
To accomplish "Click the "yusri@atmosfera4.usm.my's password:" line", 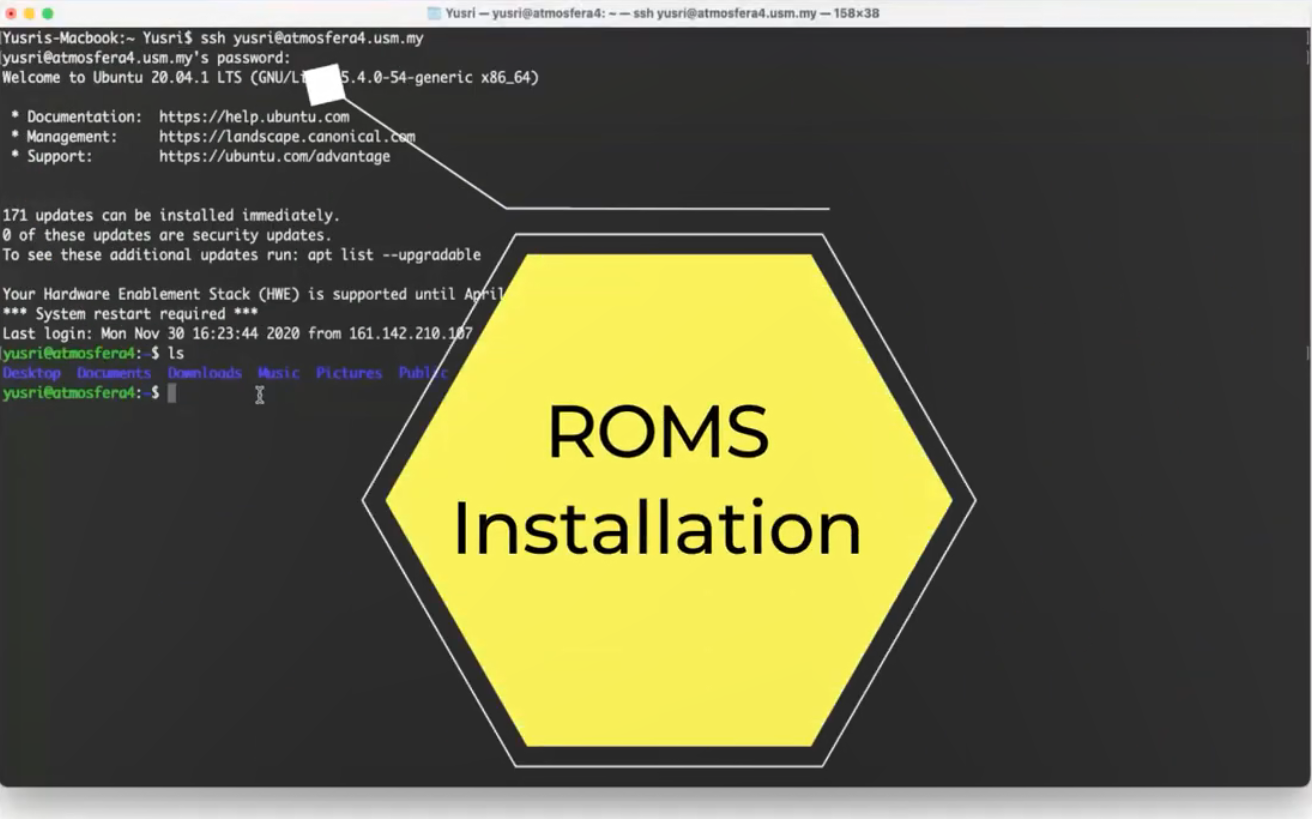I will tap(146, 58).
